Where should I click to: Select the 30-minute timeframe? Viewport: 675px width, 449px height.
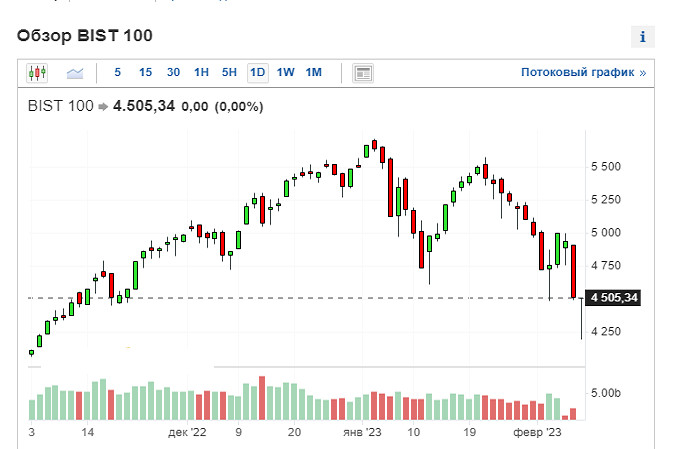click(173, 73)
